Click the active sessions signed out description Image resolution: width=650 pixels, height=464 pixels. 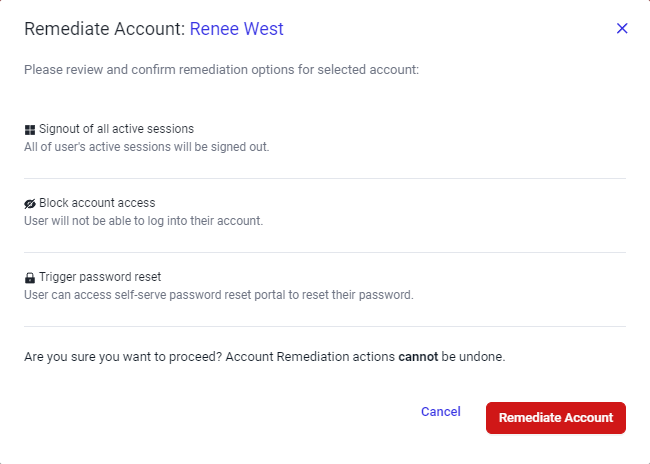[147, 147]
